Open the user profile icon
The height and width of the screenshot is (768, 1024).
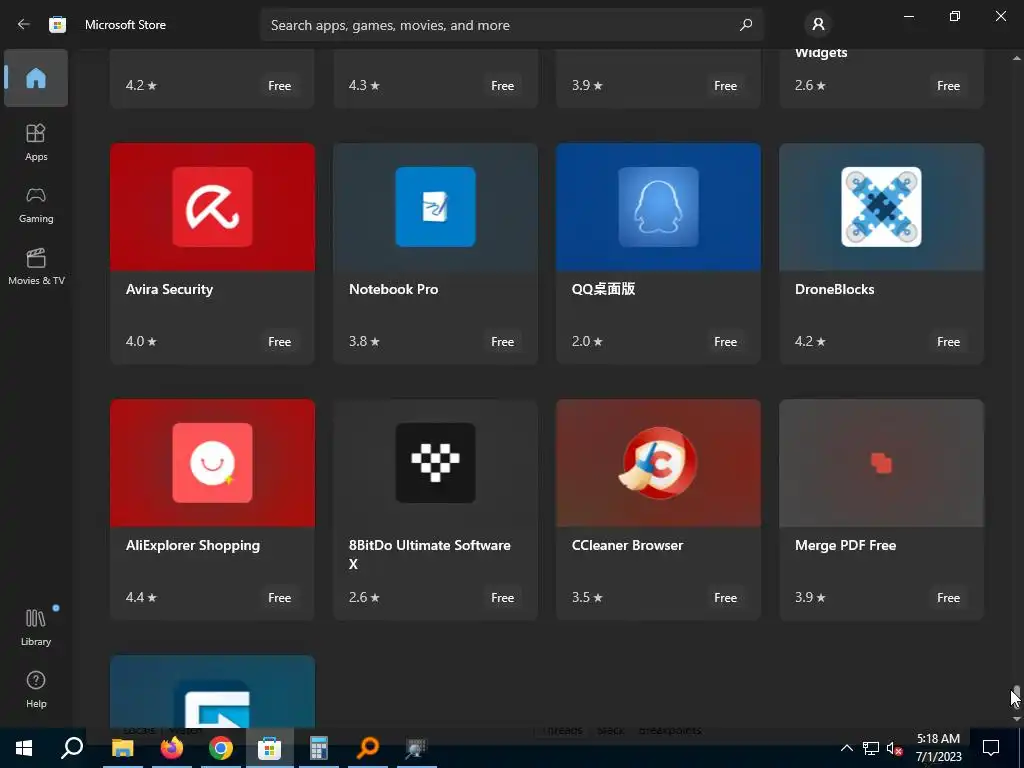coord(818,25)
